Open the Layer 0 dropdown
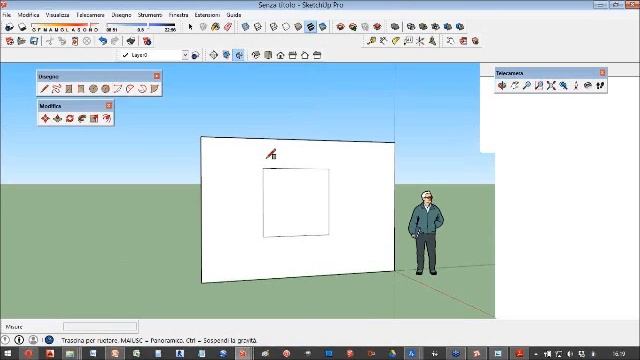Image resolution: width=640 pixels, height=360 pixels. pyautogui.click(x=185, y=55)
